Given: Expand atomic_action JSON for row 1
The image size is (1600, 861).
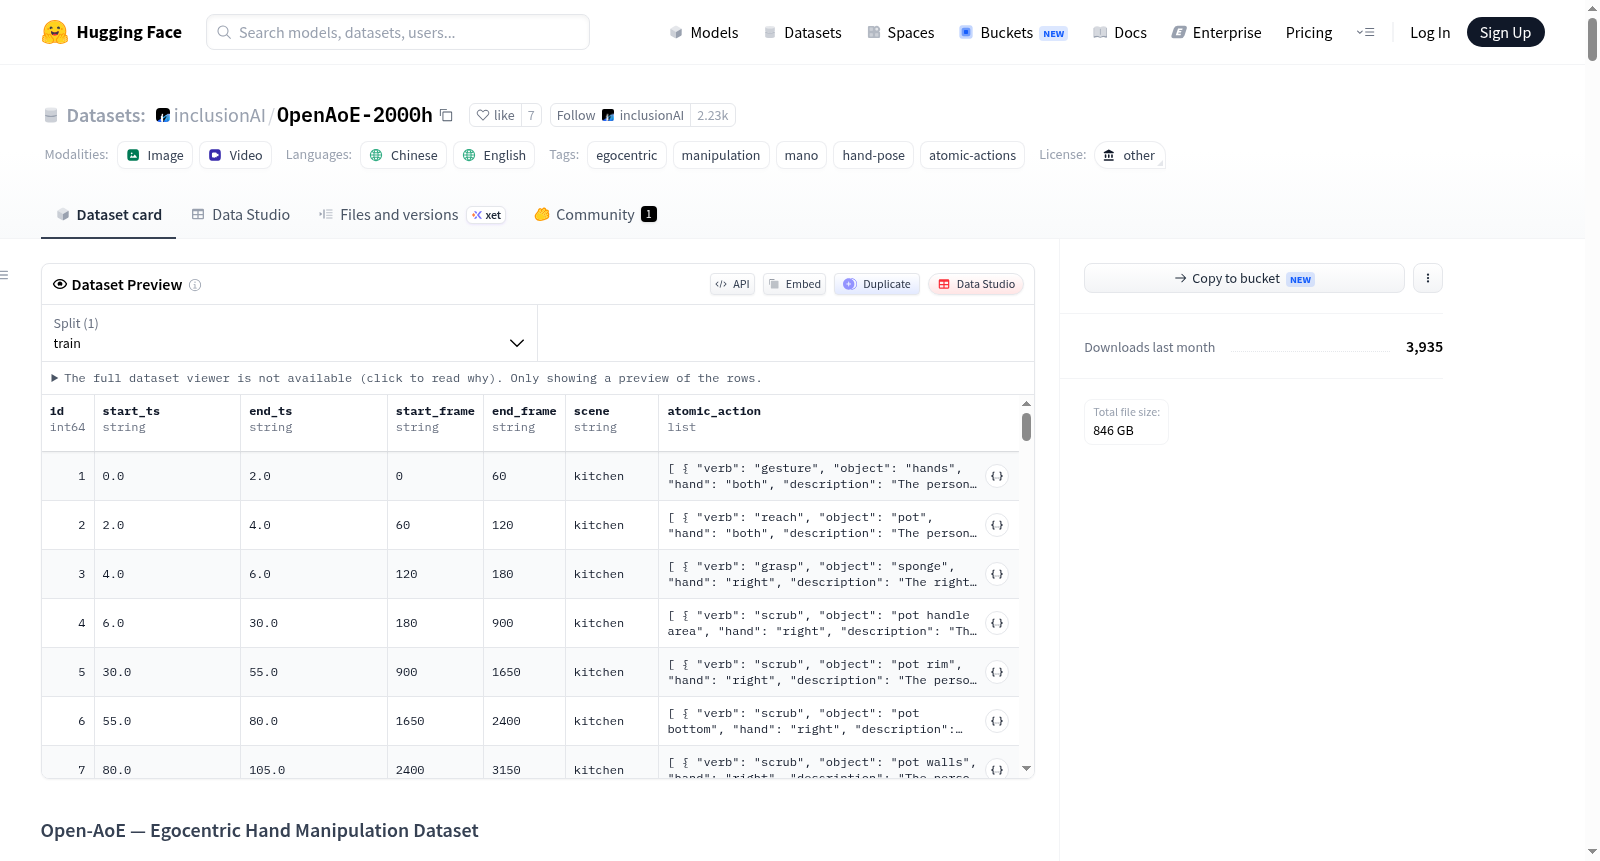Looking at the screenshot, I should (x=997, y=476).
